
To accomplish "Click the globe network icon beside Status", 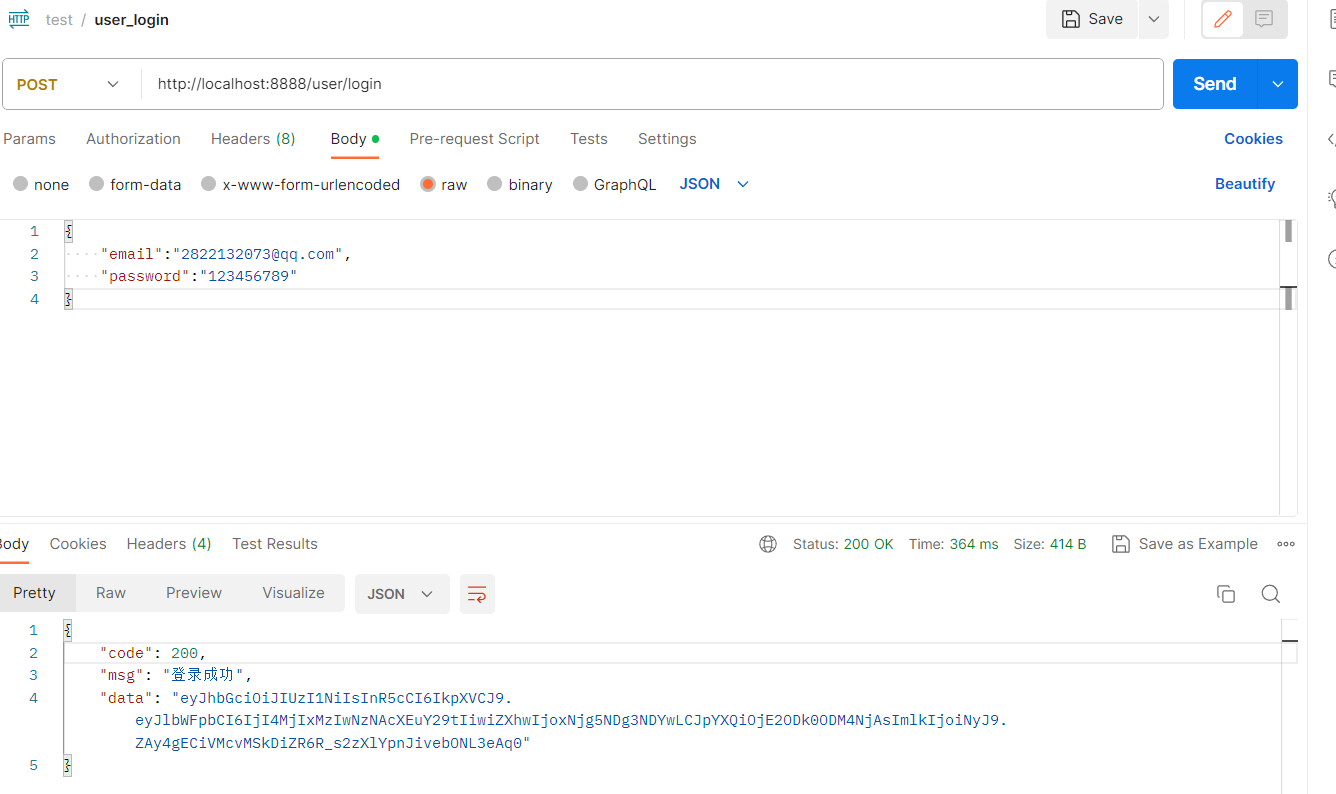I will click(x=768, y=544).
